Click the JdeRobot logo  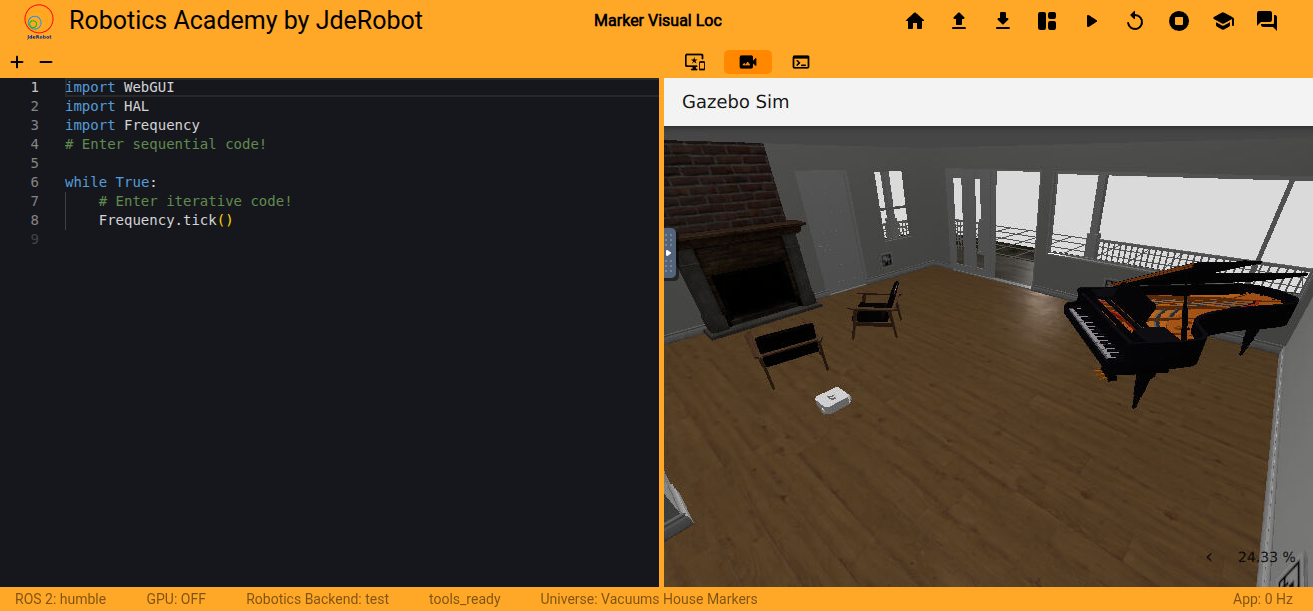pyautogui.click(x=39, y=21)
